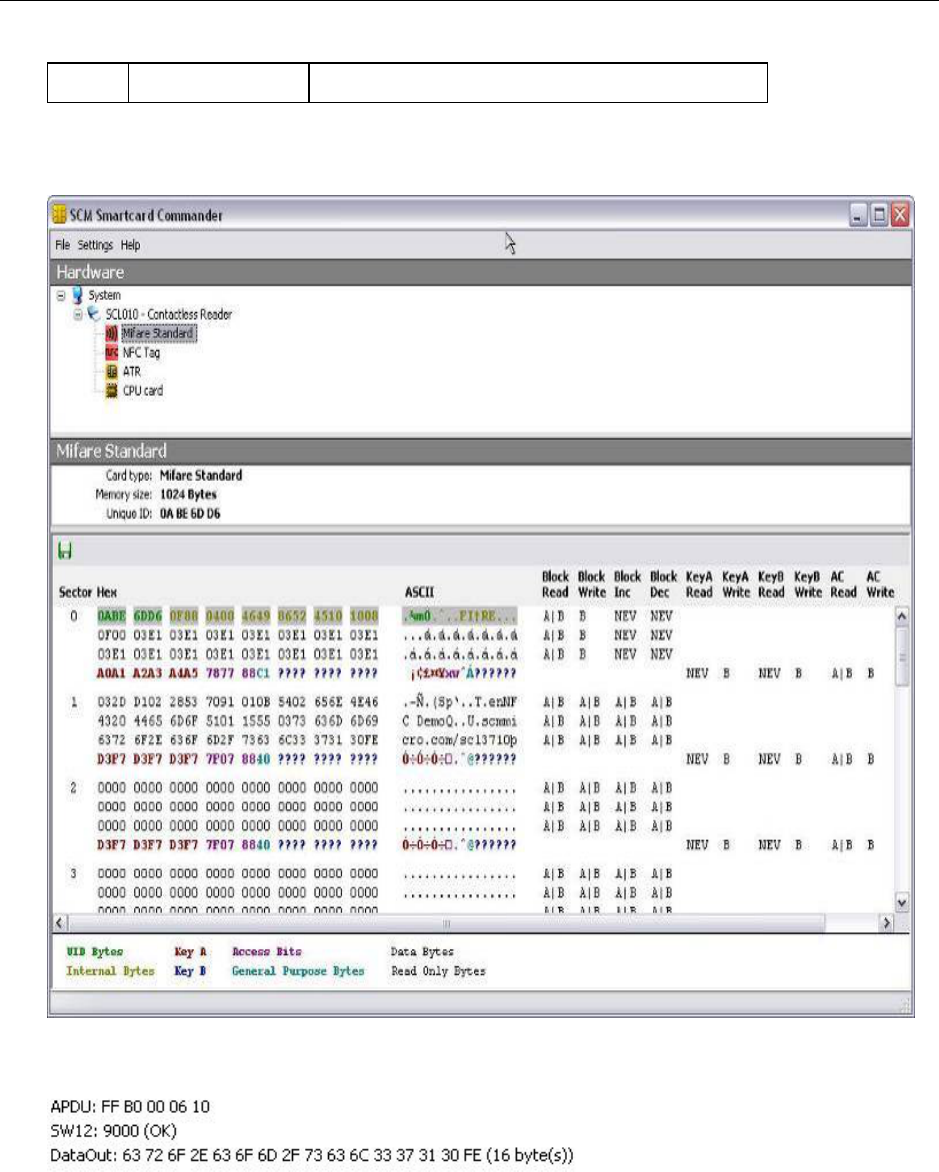
Task: Click the SCL010 Contactless Reader icon
Action: (94, 314)
